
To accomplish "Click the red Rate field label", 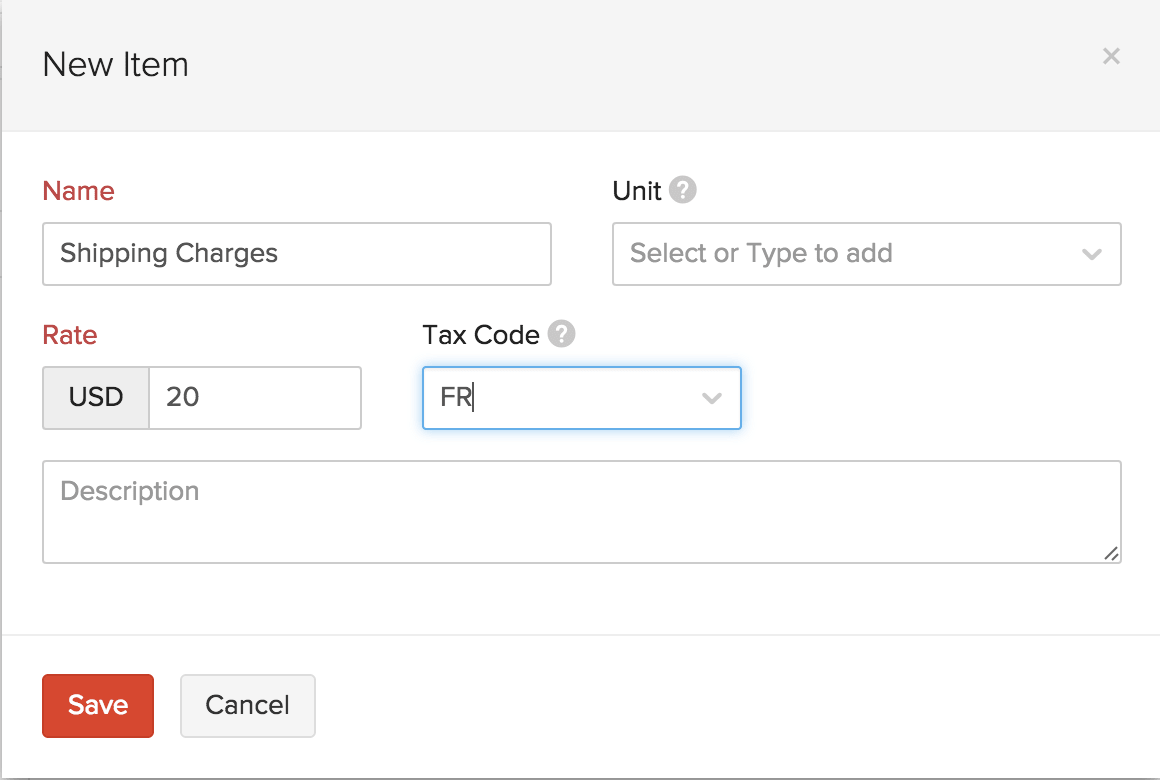I will 69,335.
